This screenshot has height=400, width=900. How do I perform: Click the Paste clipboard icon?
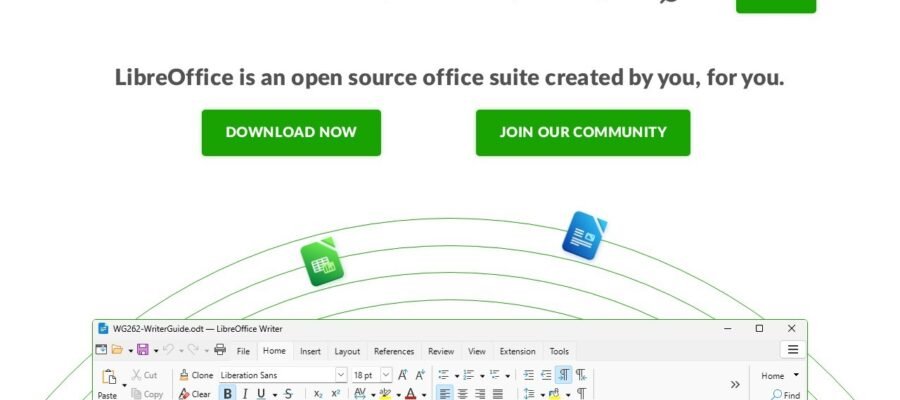pyautogui.click(x=108, y=376)
